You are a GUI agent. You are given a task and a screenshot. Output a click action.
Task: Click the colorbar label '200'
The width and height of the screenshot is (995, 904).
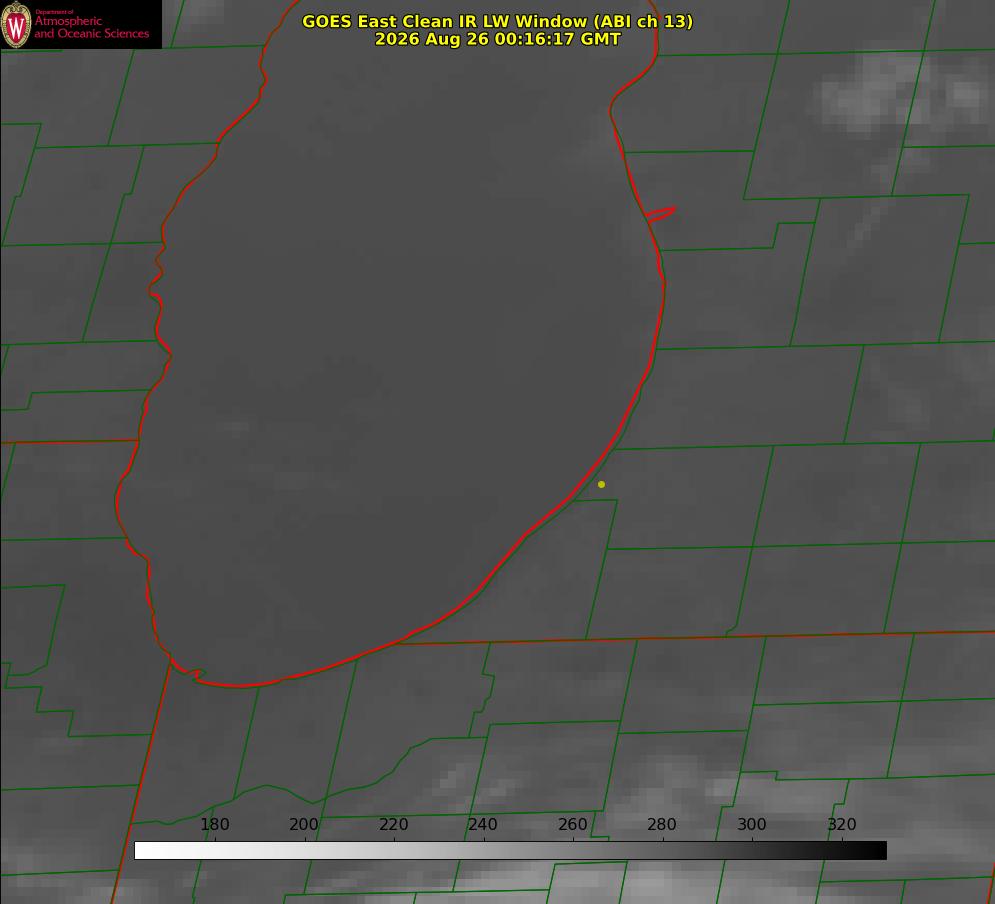304,824
